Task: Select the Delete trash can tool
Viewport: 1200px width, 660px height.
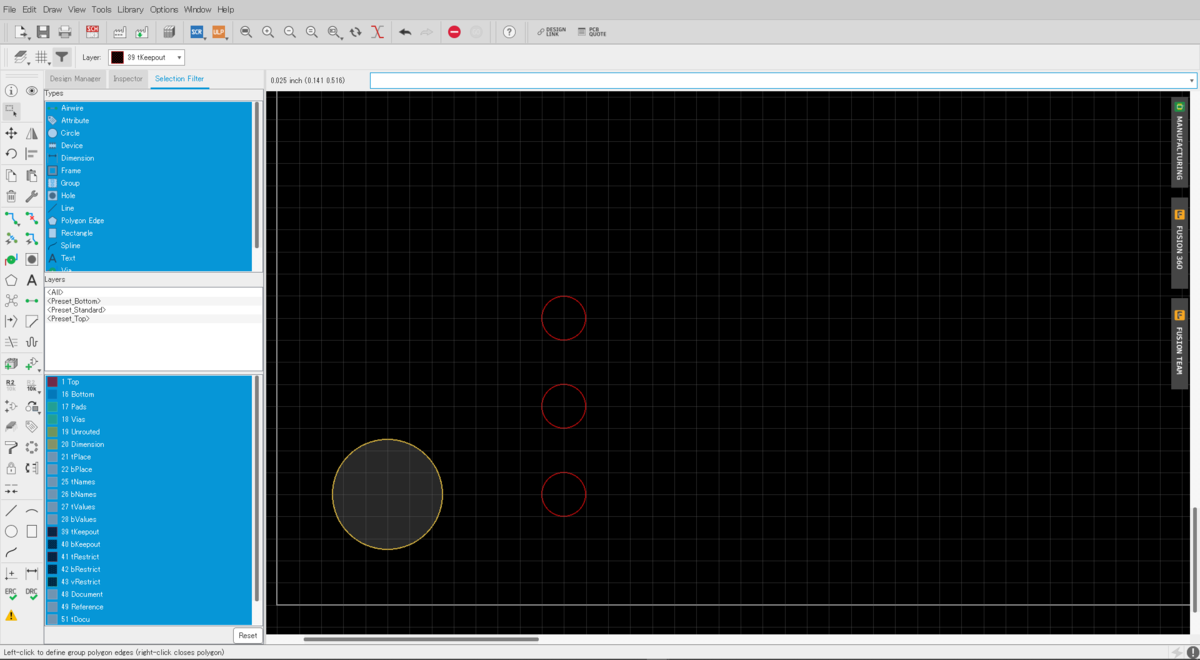Action: pyautogui.click(x=11, y=197)
